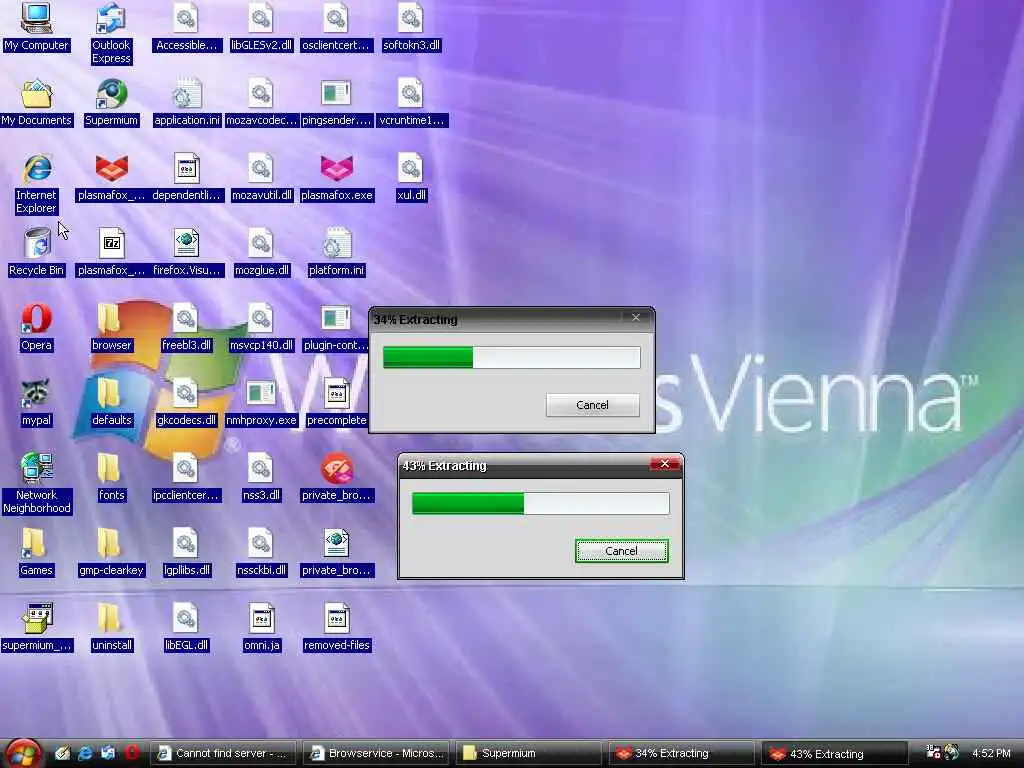
Task: Select the Supermium browser shortcut on desktop
Action: tap(111, 94)
